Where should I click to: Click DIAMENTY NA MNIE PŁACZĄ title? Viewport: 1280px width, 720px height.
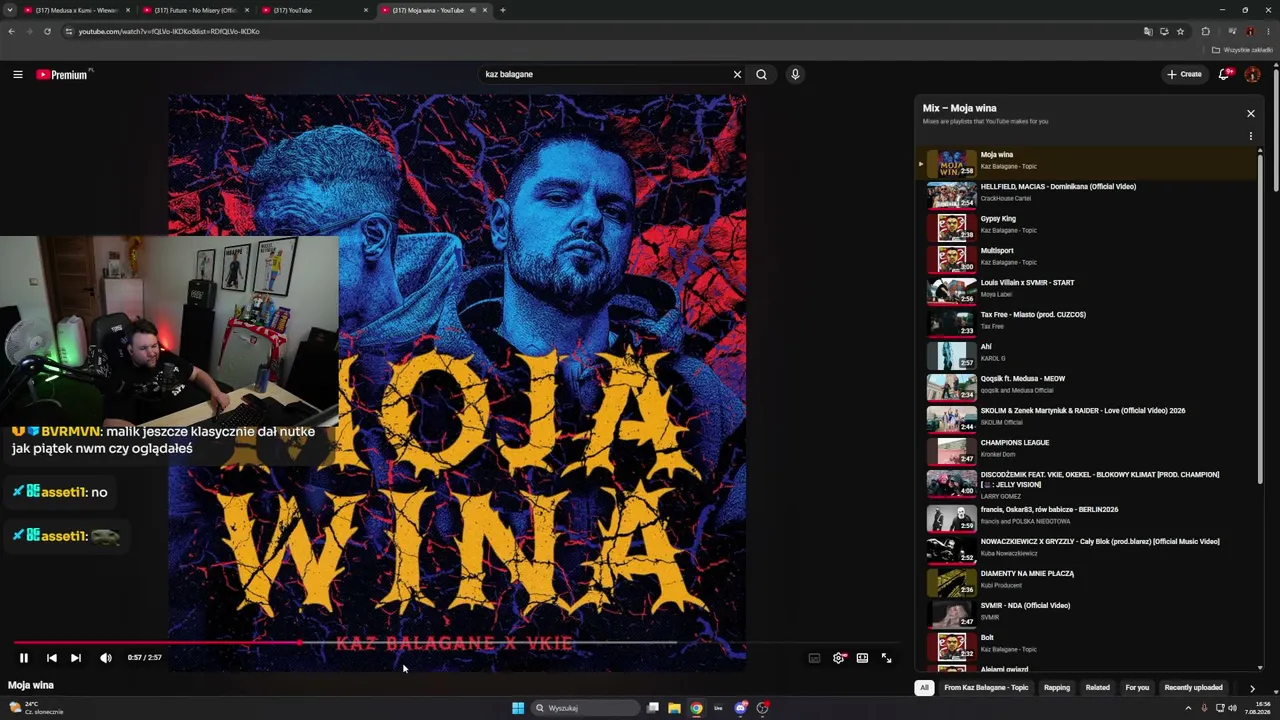[x=1027, y=574]
